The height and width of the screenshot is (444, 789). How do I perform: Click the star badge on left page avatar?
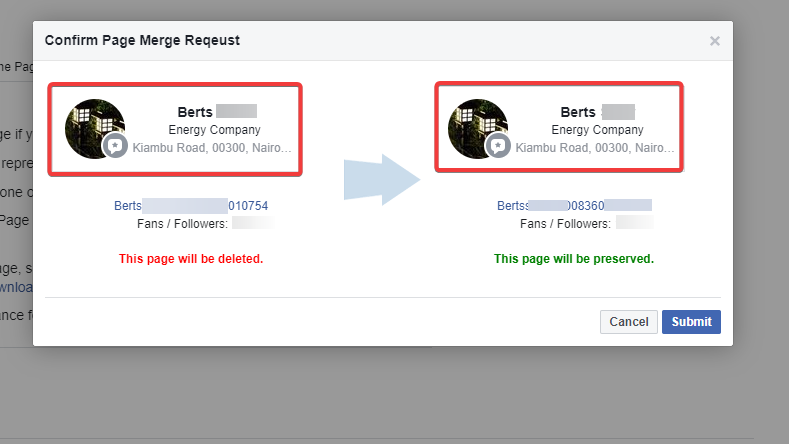[x=115, y=146]
